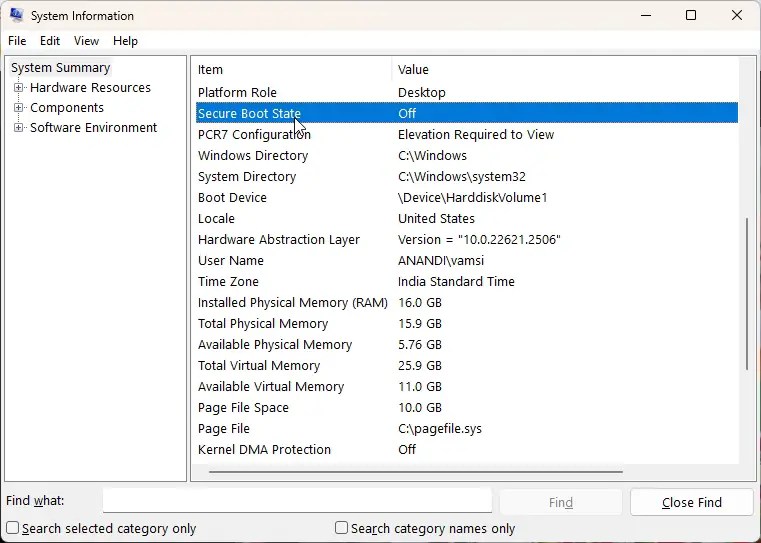Click the Elevation Required to View value

(x=476, y=134)
